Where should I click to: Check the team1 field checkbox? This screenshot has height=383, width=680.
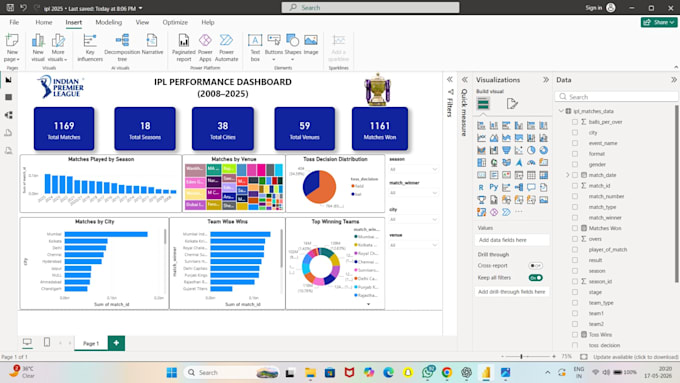(575, 313)
